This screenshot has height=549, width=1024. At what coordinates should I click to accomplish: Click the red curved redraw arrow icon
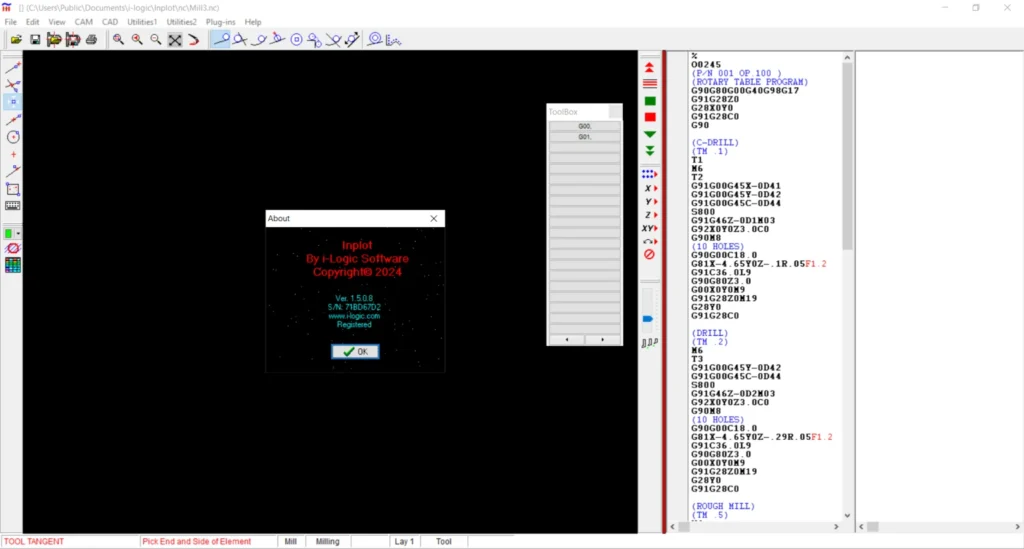(193, 40)
